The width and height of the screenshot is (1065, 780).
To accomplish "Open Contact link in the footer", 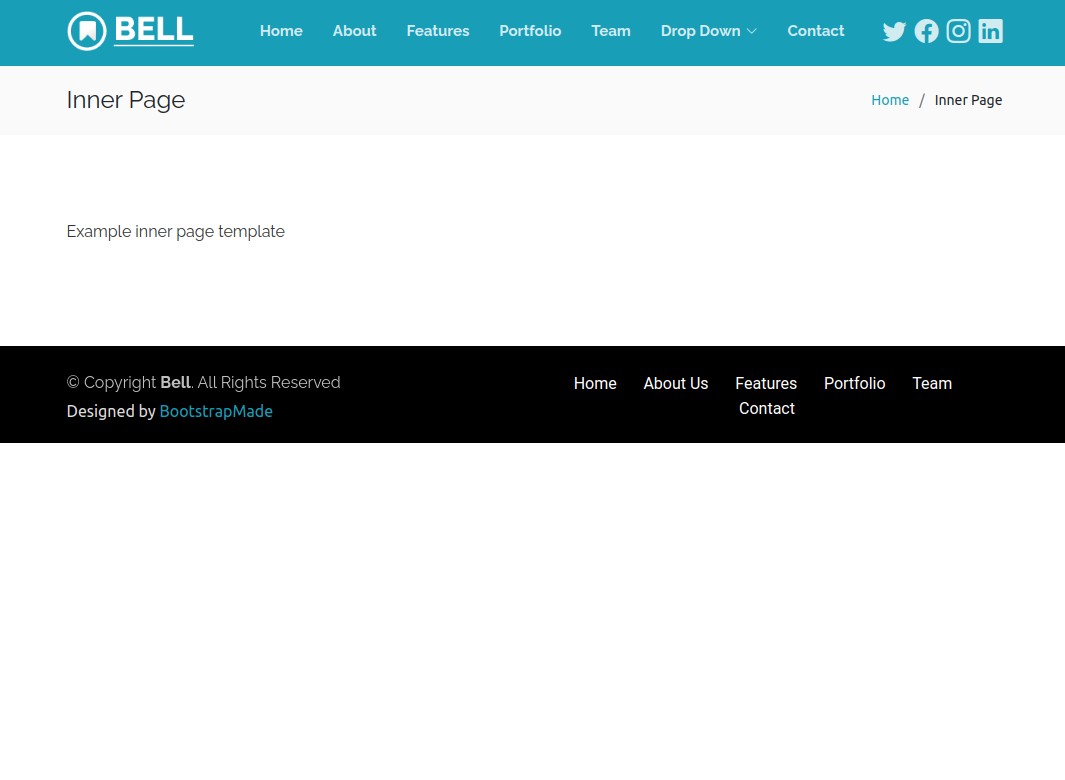I will (x=767, y=409).
